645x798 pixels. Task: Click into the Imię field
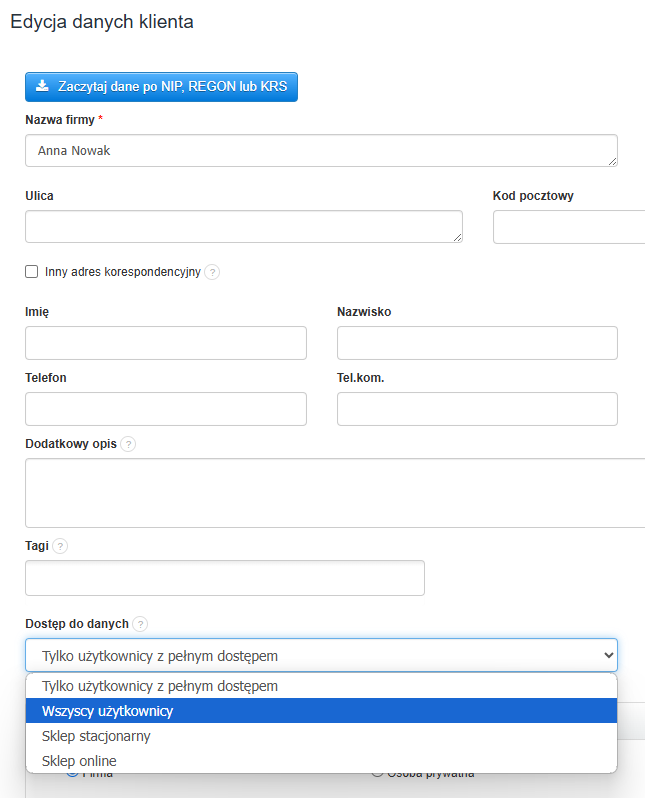pos(166,343)
